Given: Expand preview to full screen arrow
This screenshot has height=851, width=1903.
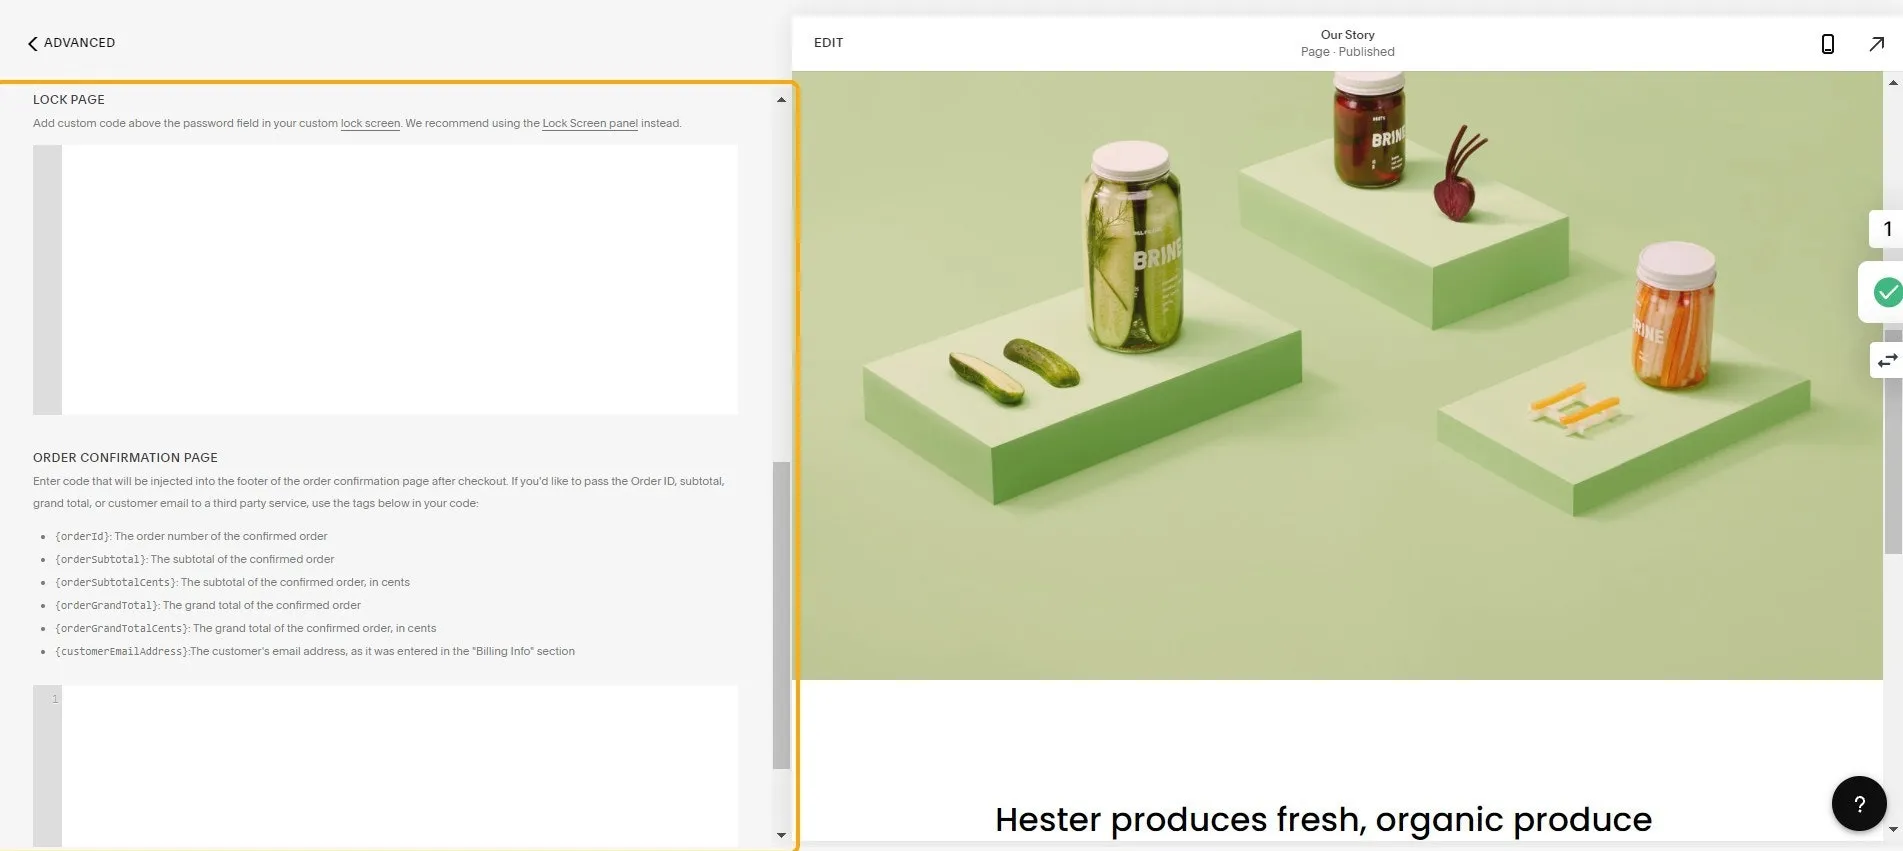Looking at the screenshot, I should pos(1876,44).
